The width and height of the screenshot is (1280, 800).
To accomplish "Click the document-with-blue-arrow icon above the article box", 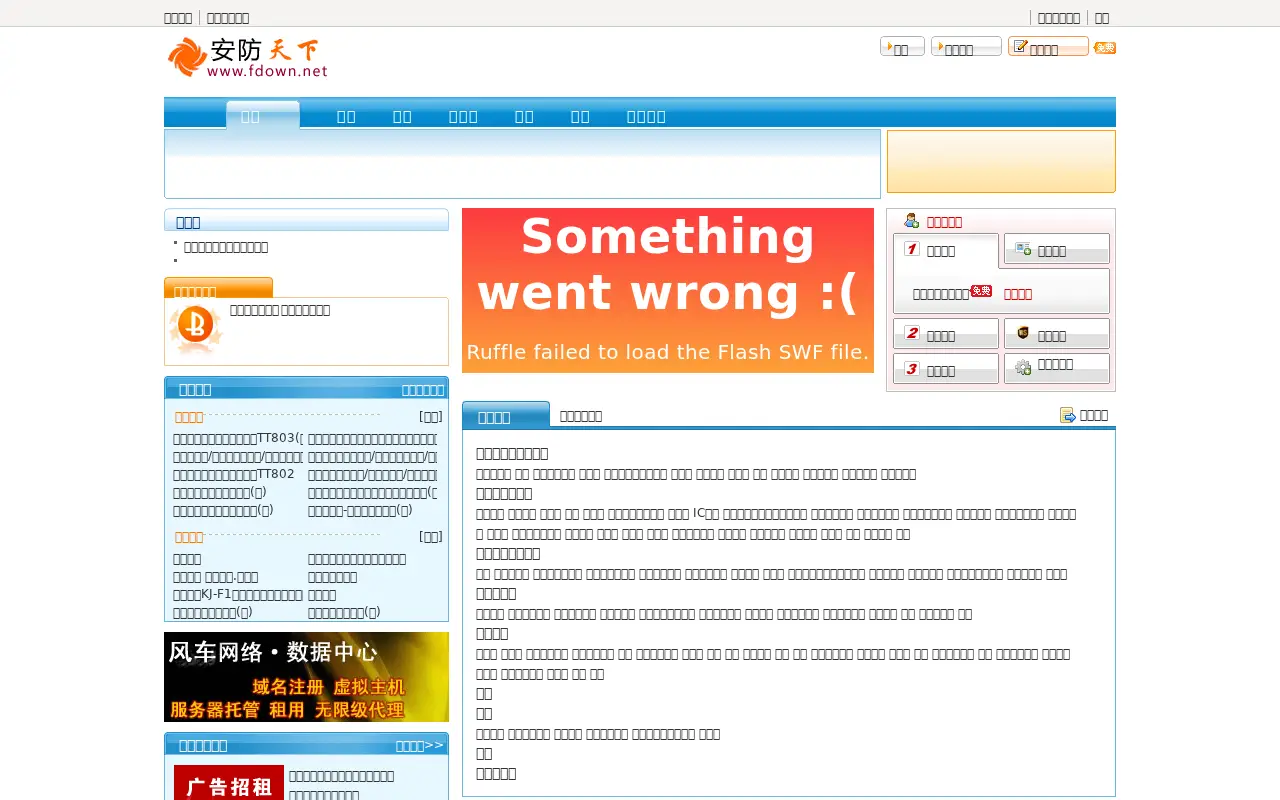I will pos(1068,415).
